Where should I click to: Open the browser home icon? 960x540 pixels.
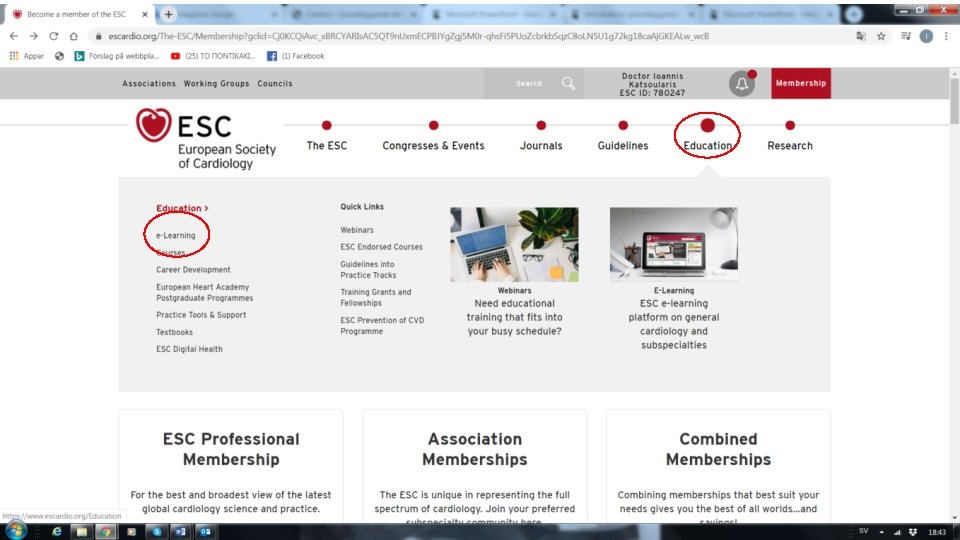click(x=73, y=36)
